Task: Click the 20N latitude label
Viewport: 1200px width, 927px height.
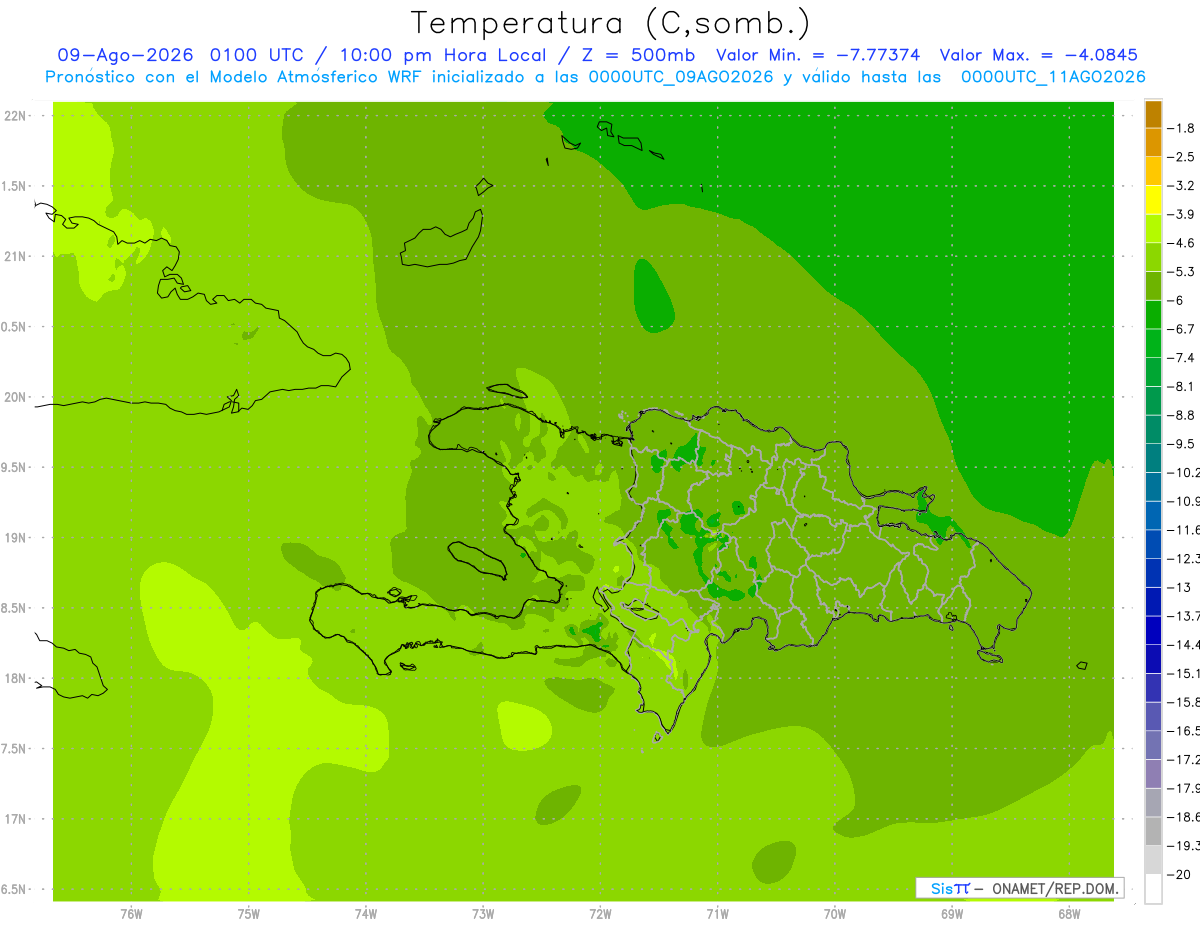Action: coord(17,397)
